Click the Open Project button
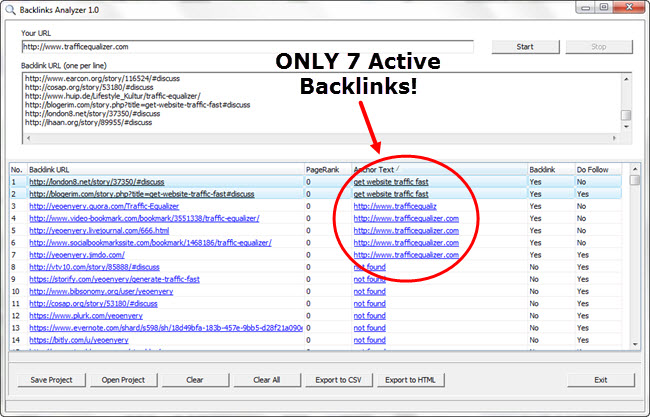The width and height of the screenshot is (650, 417). point(123,380)
